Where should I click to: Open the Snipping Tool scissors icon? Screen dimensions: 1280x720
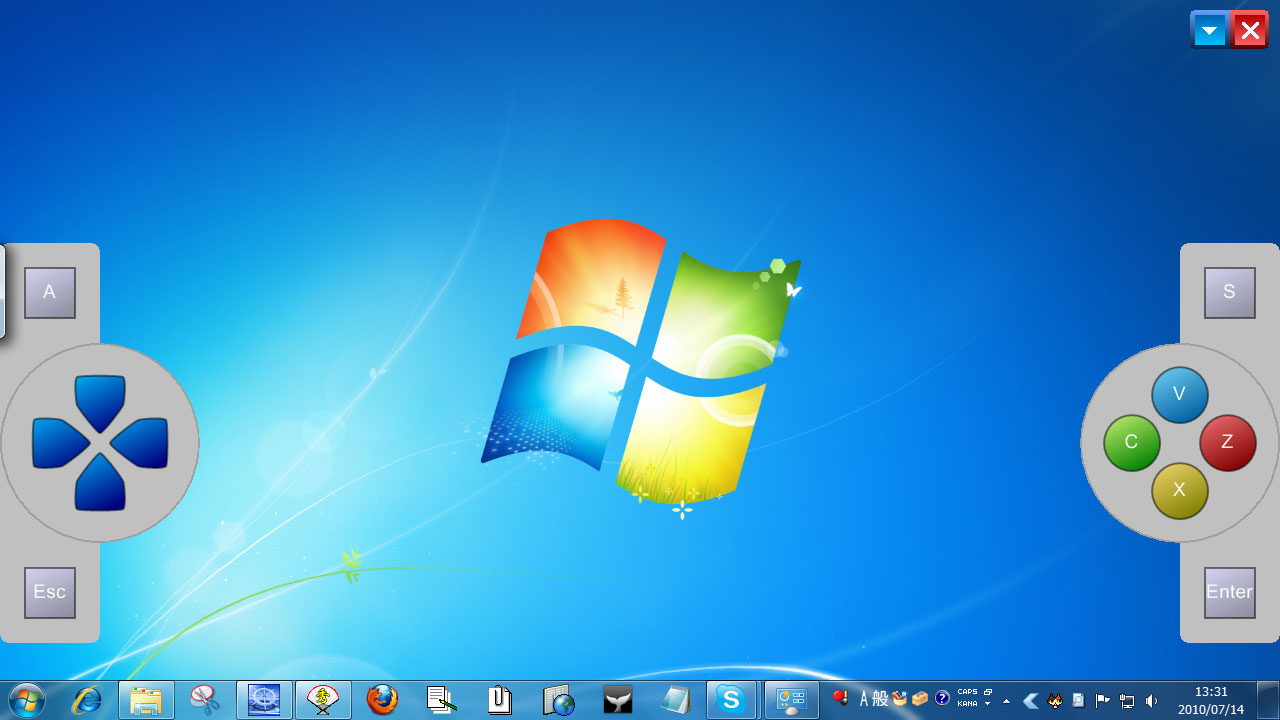coord(205,700)
